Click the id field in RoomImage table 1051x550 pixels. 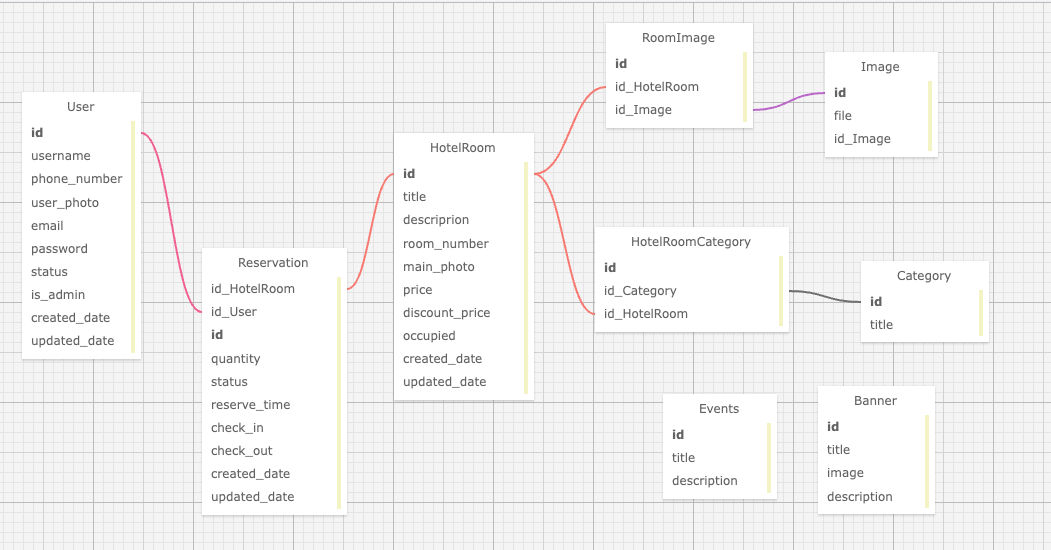coord(621,64)
